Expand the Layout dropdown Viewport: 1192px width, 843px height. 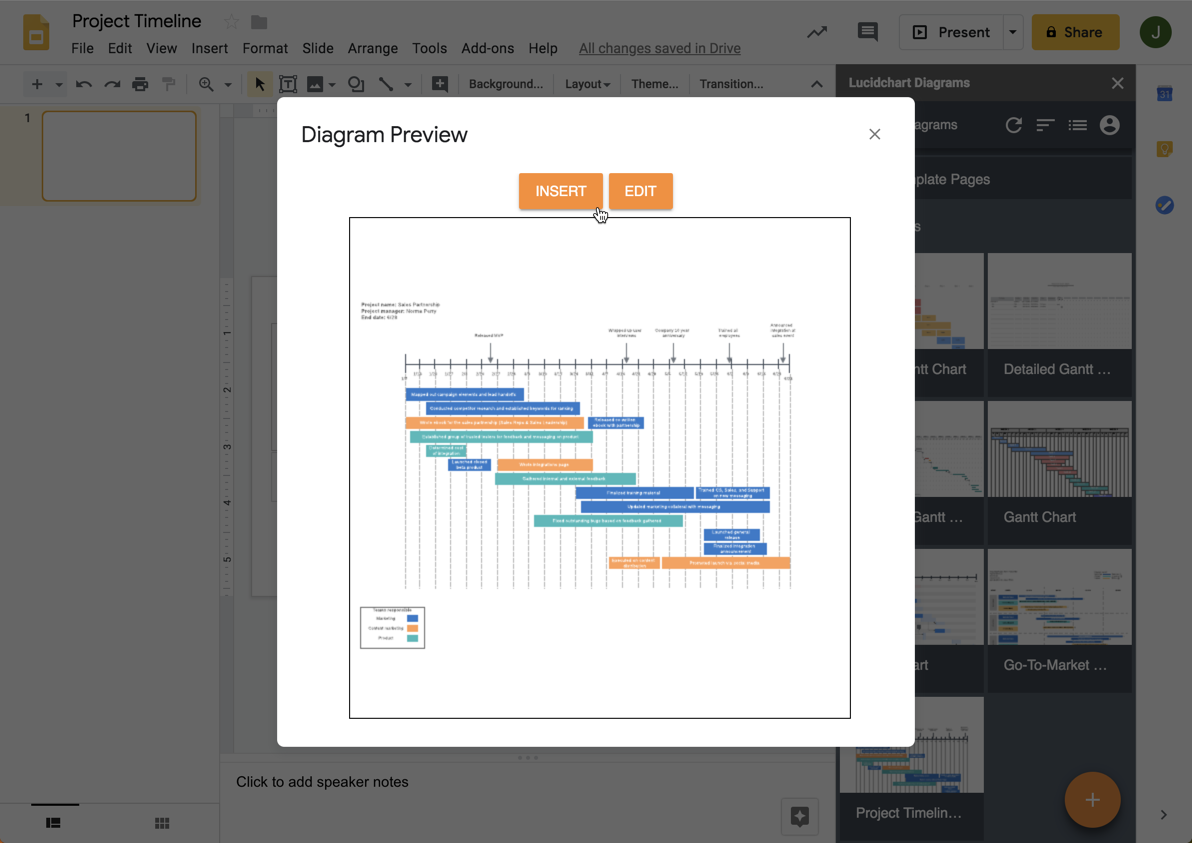(587, 84)
